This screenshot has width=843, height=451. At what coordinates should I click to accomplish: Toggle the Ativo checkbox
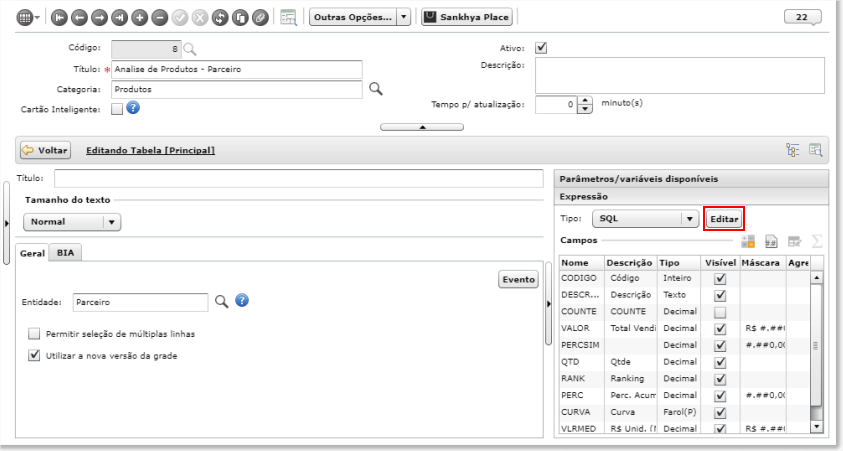[541, 48]
